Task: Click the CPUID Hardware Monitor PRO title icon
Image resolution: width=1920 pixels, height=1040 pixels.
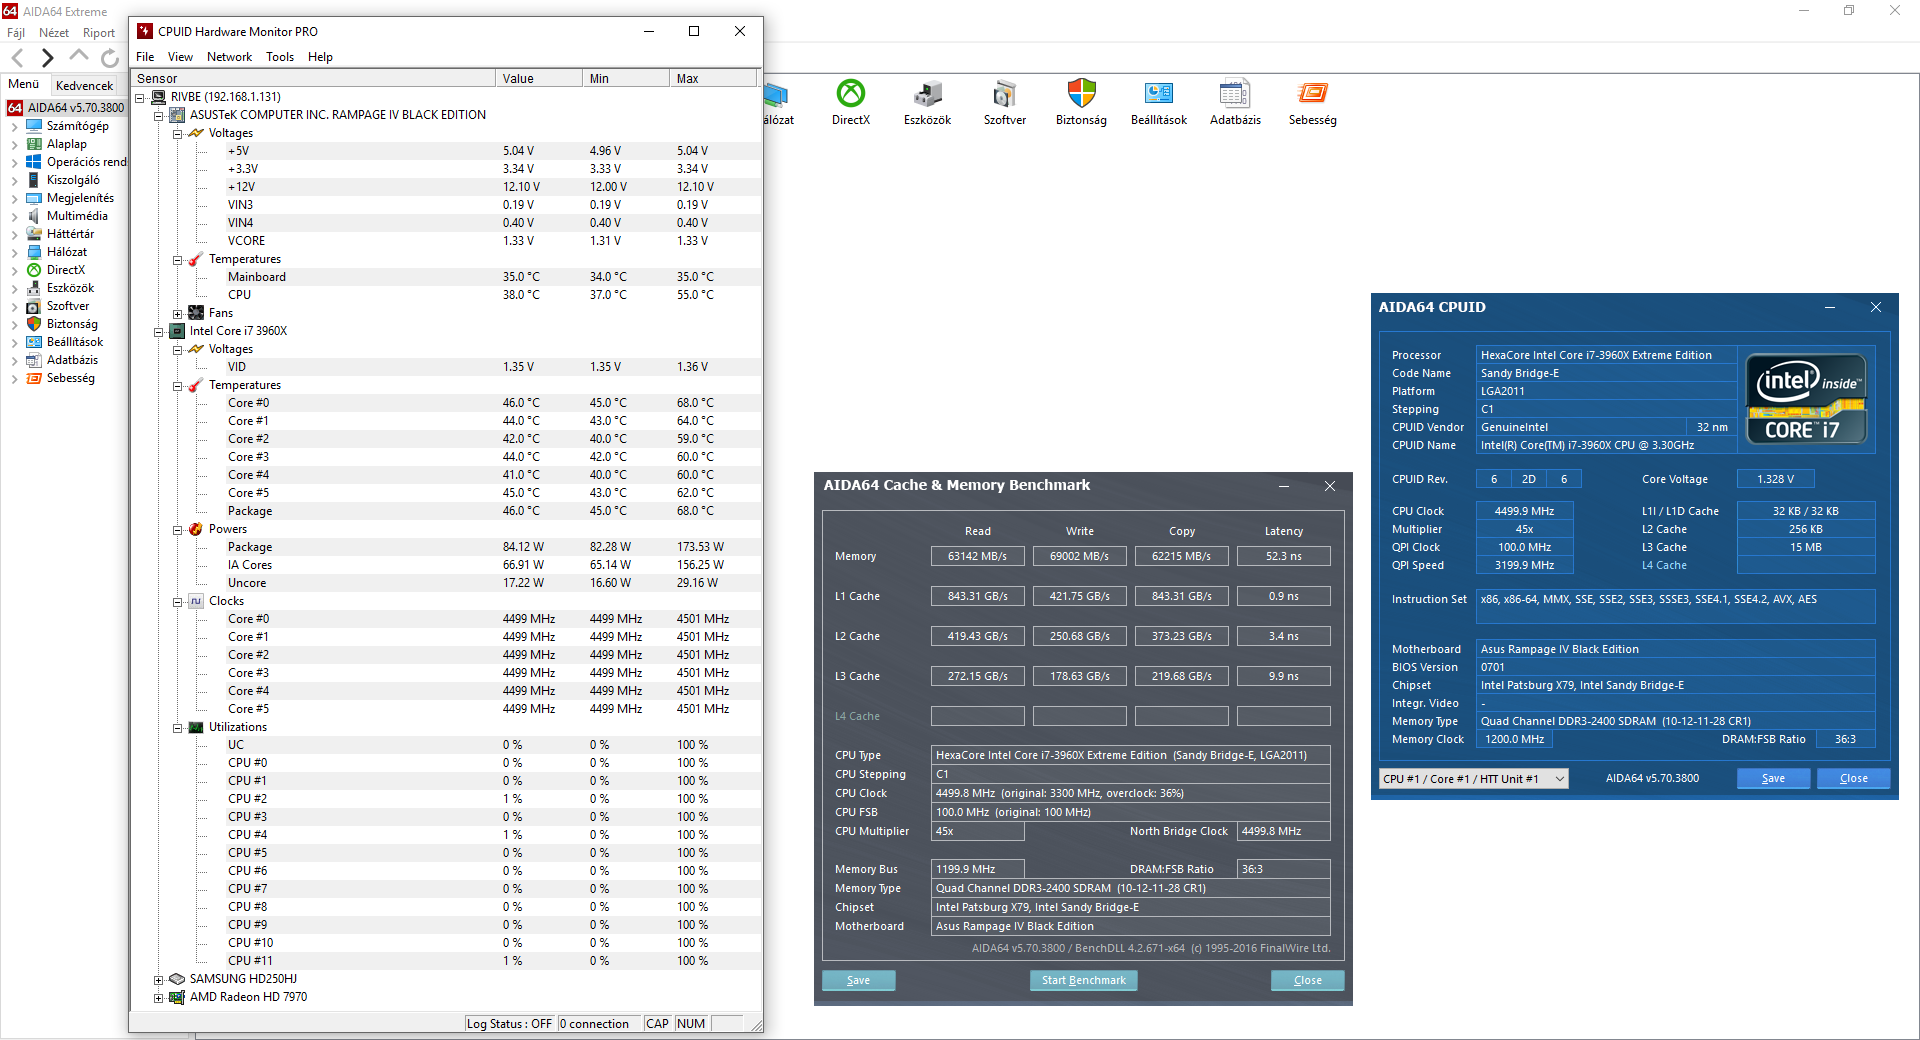Action: [x=145, y=31]
